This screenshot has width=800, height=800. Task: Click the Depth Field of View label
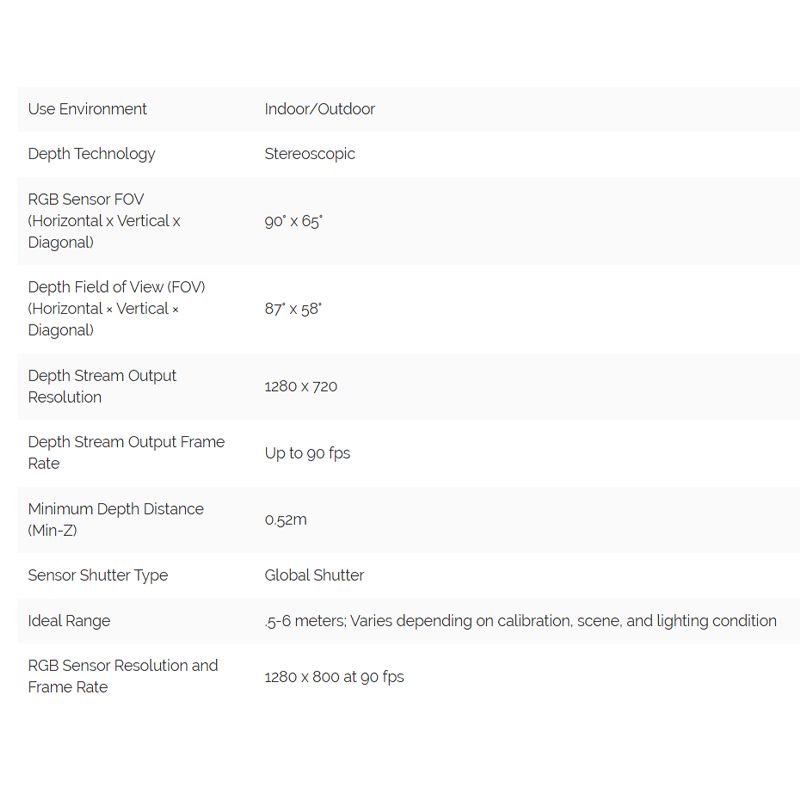tap(116, 309)
